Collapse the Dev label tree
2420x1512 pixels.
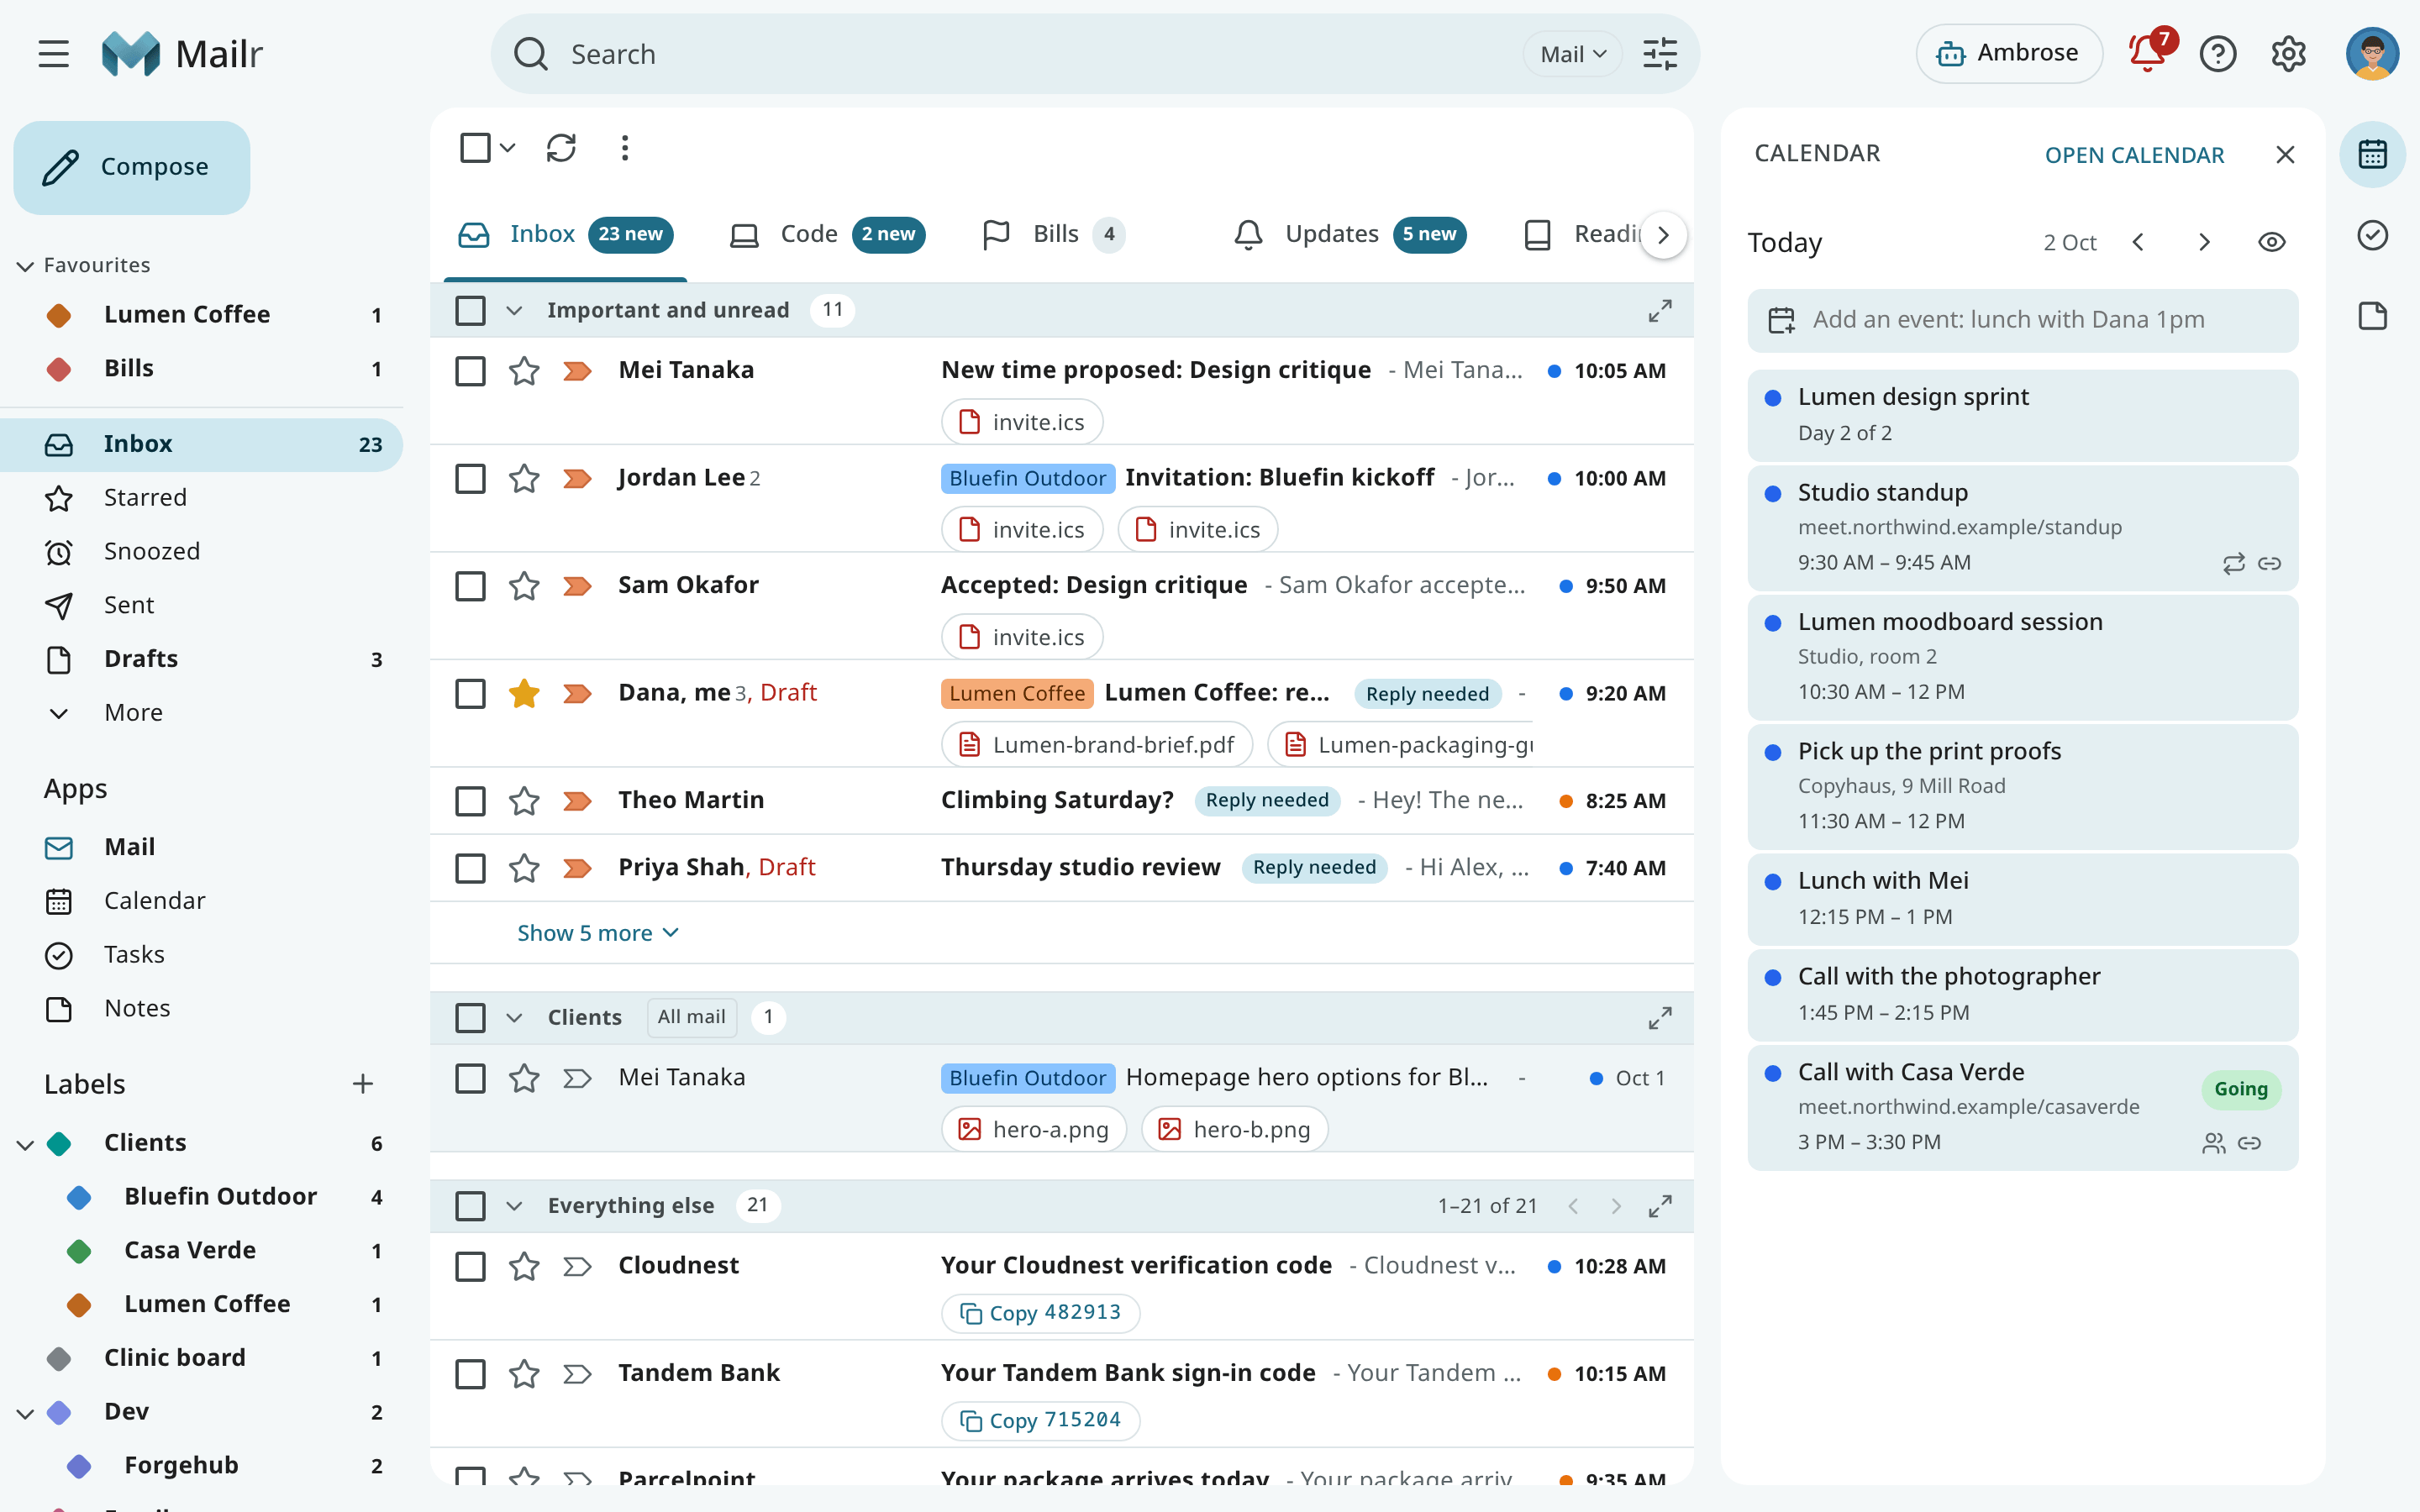[x=25, y=1413]
